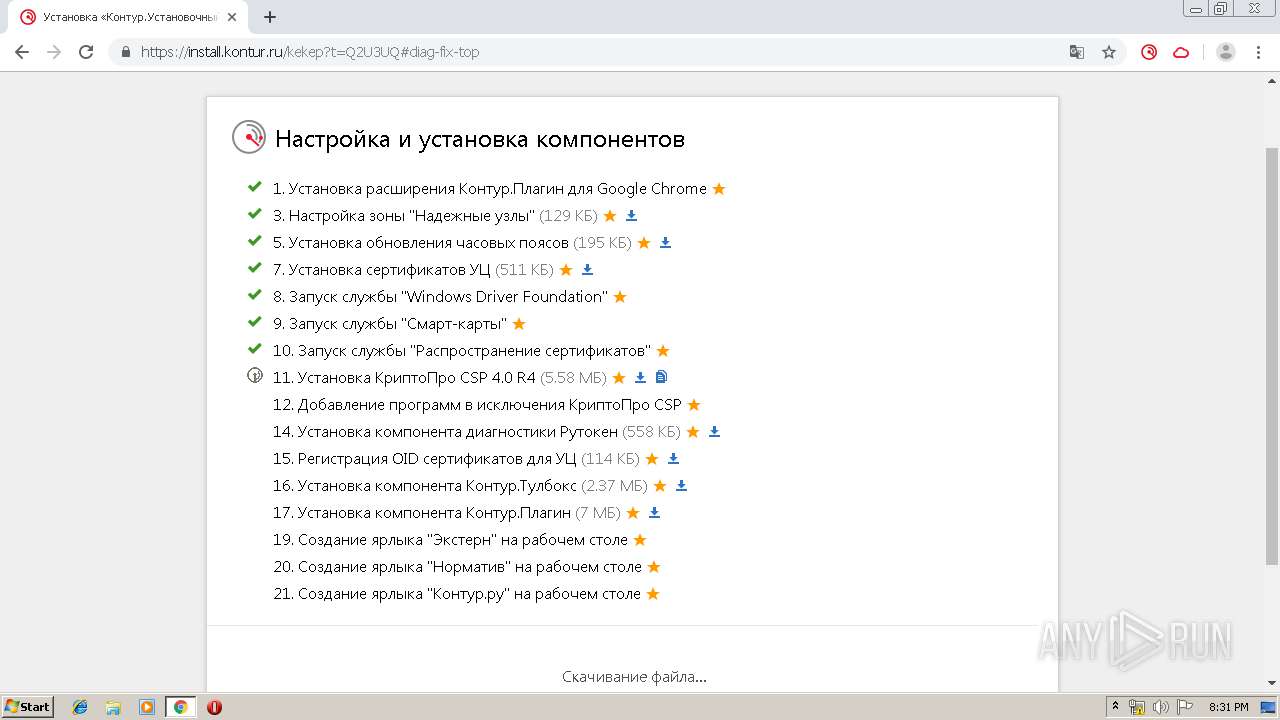Click "16. Установка компонента Контур.Тулбокс" text

tap(425, 486)
